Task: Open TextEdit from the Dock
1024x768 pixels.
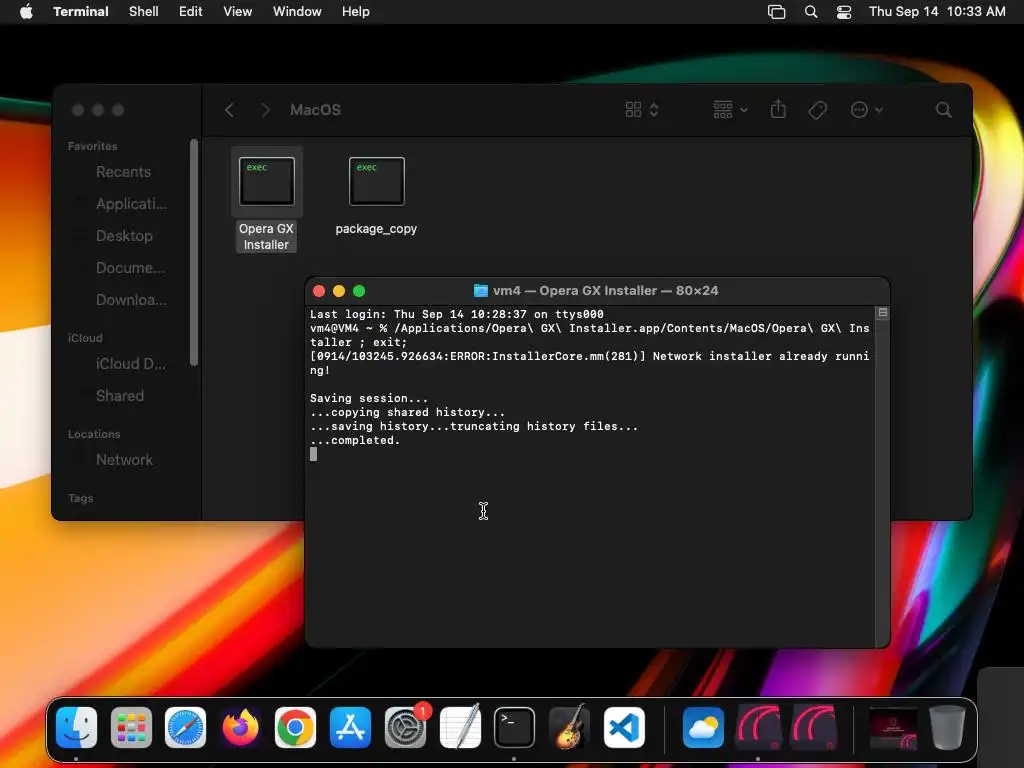Action: click(x=460, y=727)
